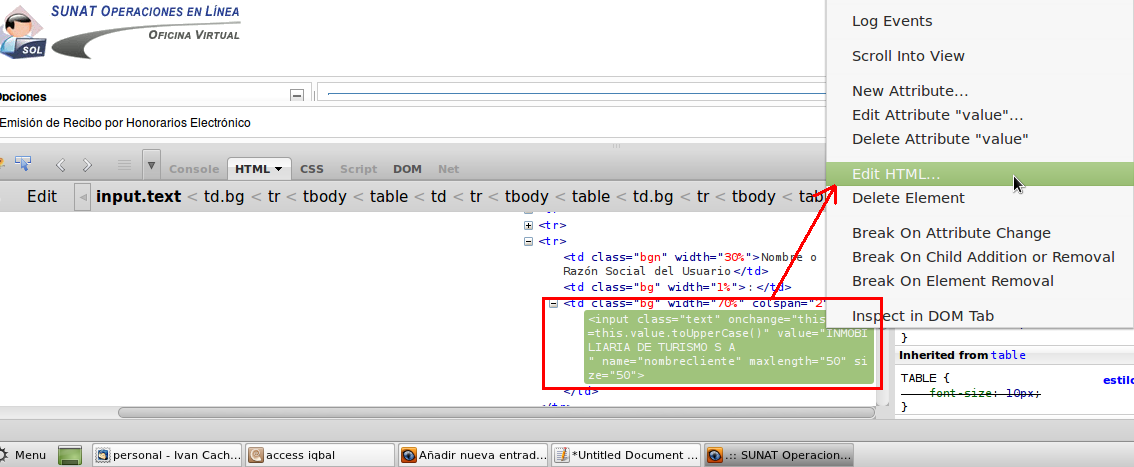Switch to the Console tab
Screen dimensions: 1134x467
[x=194, y=168]
